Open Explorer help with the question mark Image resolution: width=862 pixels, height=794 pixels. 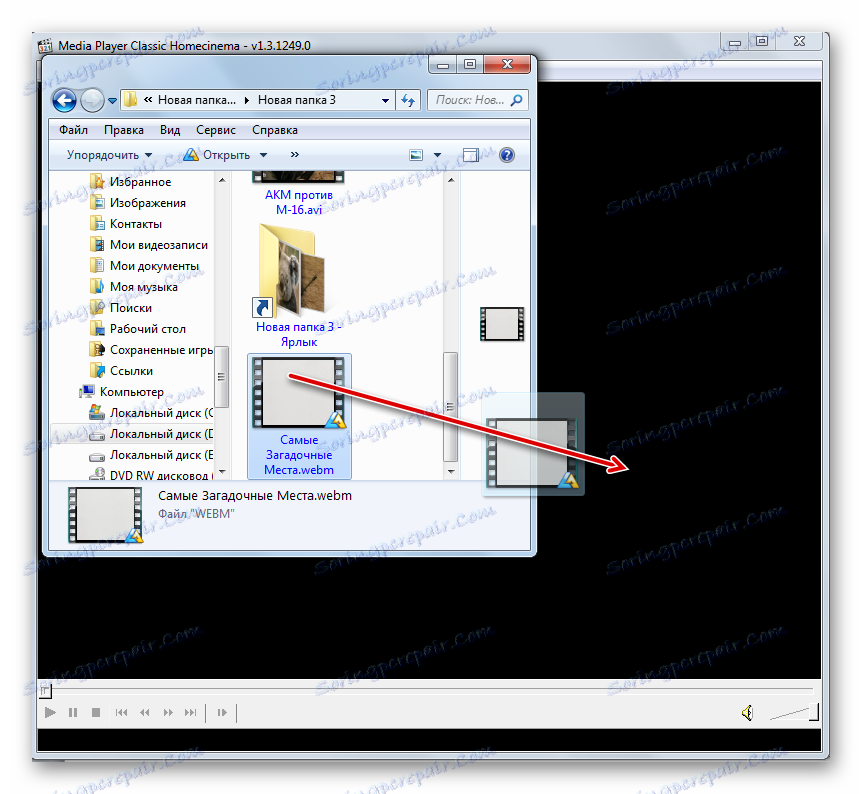(x=507, y=155)
